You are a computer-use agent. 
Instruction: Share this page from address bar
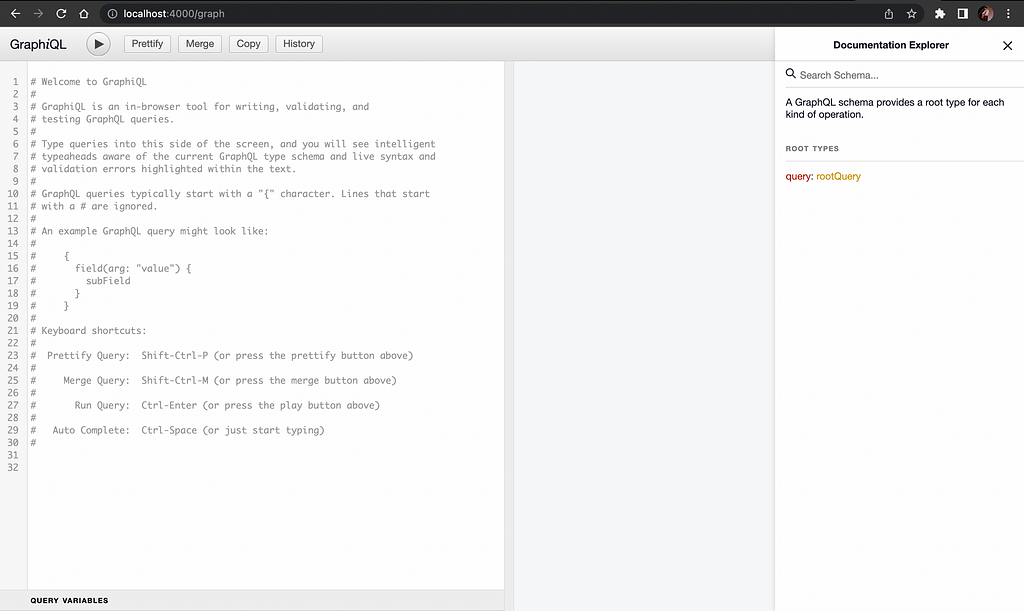(889, 14)
